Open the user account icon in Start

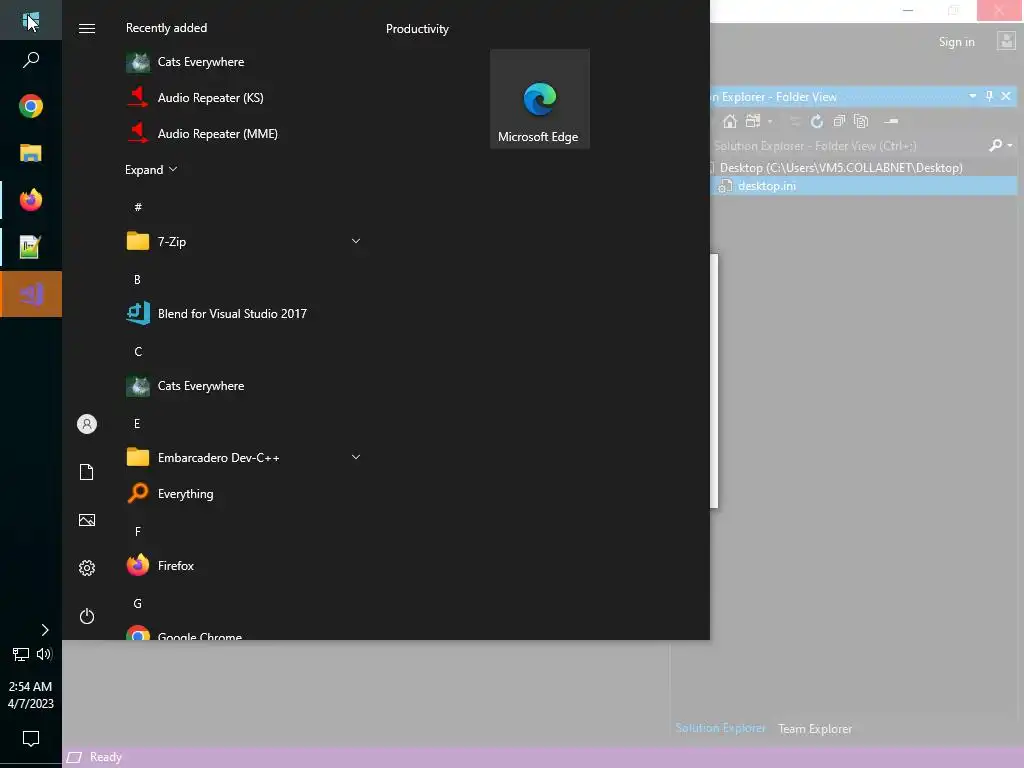coord(87,424)
